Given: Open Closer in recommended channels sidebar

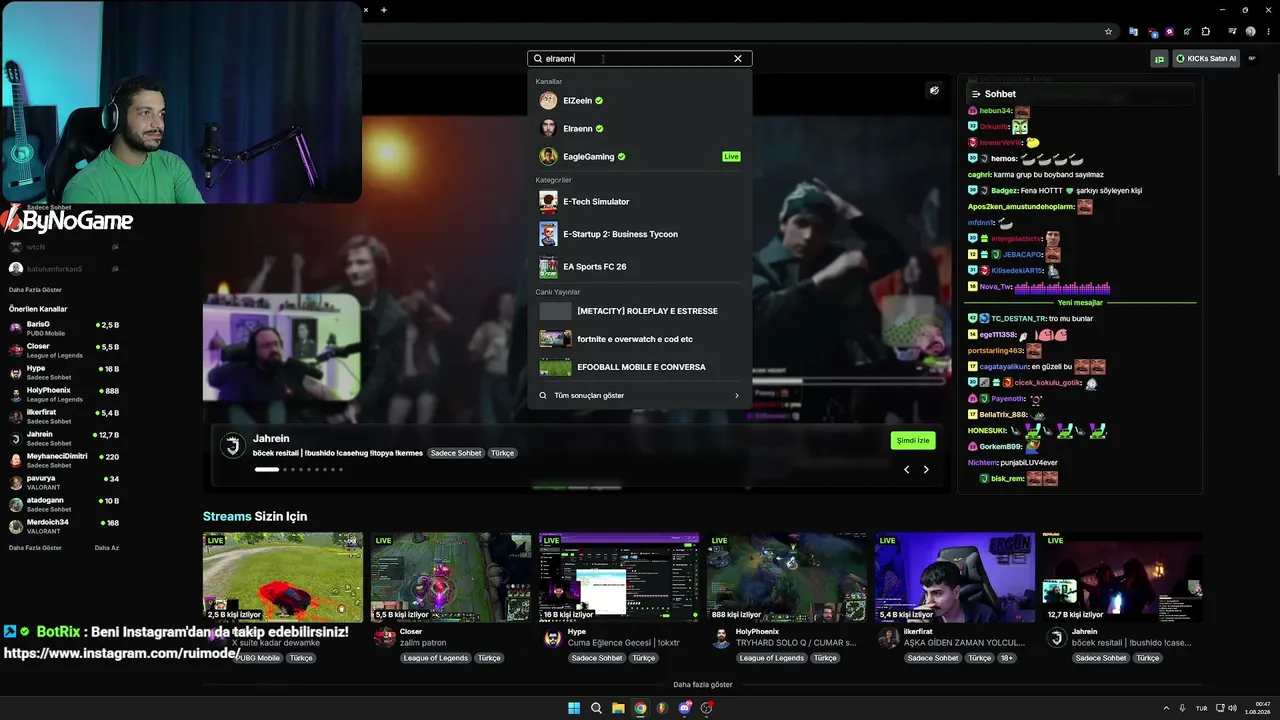Looking at the screenshot, I should (64, 350).
